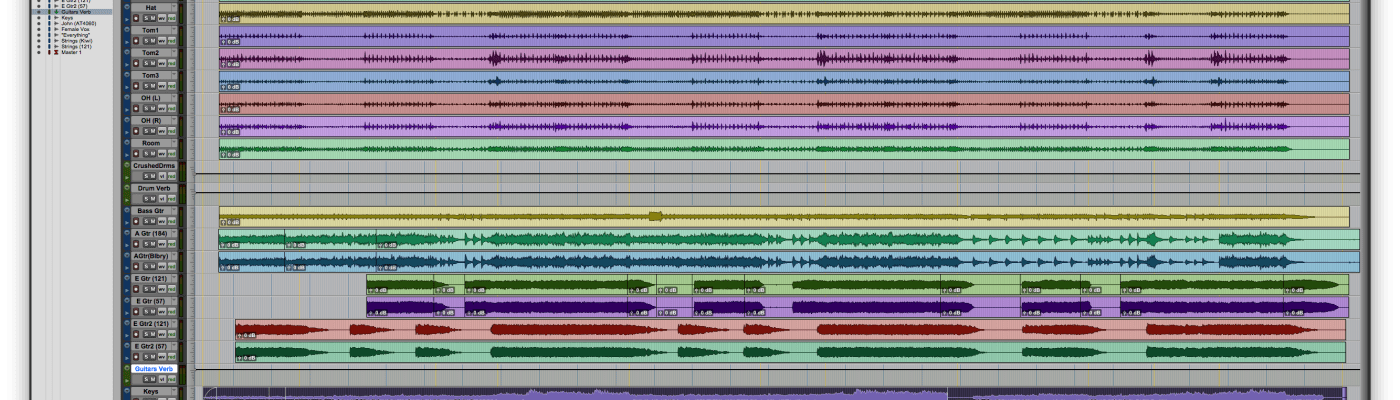Click the clip gain fader icon on Bass Gtr clip

[224, 224]
